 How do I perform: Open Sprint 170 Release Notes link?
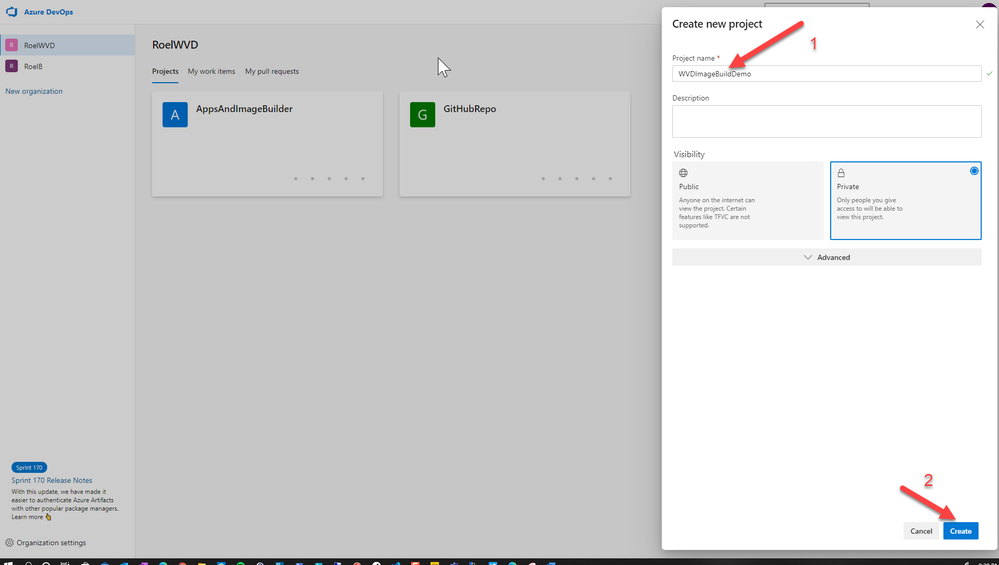52,480
